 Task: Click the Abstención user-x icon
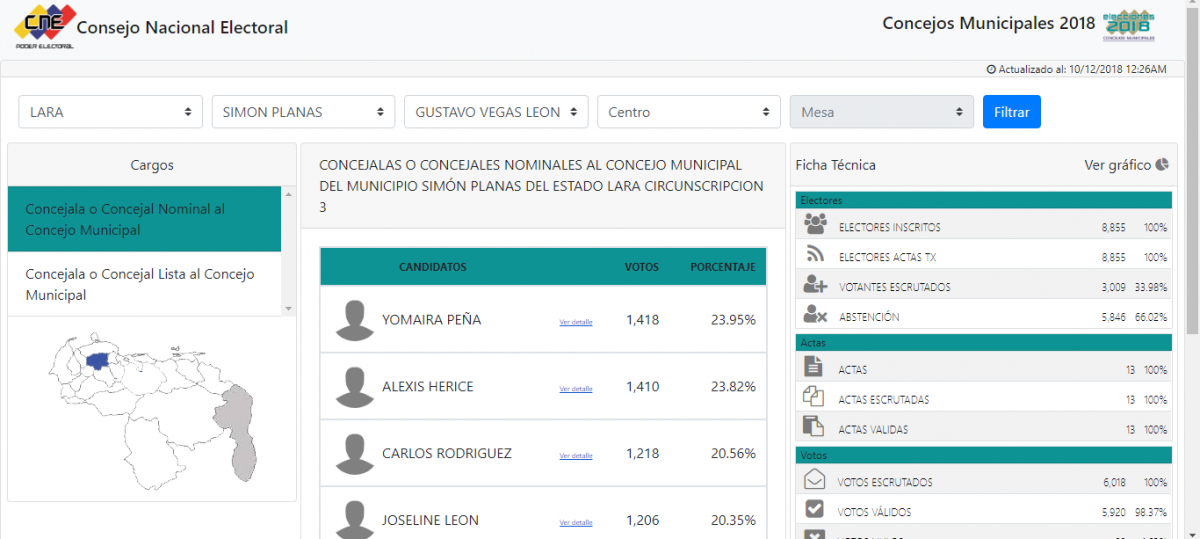815,315
